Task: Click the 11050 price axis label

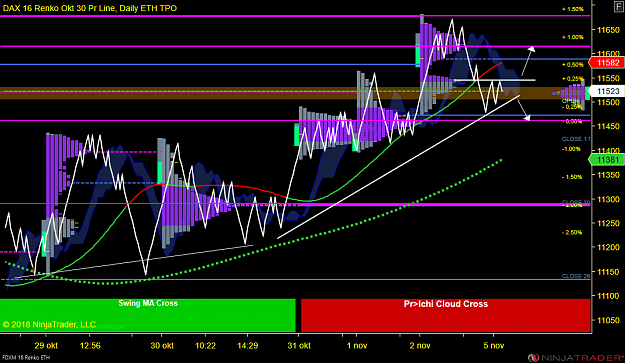Action: [608, 320]
